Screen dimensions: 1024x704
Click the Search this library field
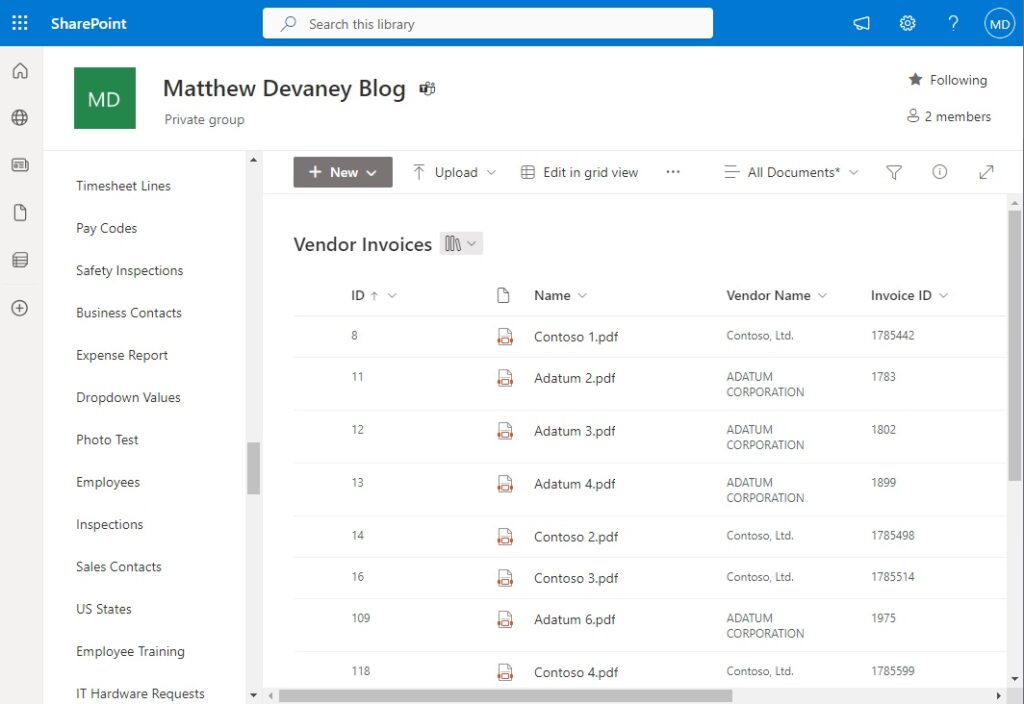point(487,24)
